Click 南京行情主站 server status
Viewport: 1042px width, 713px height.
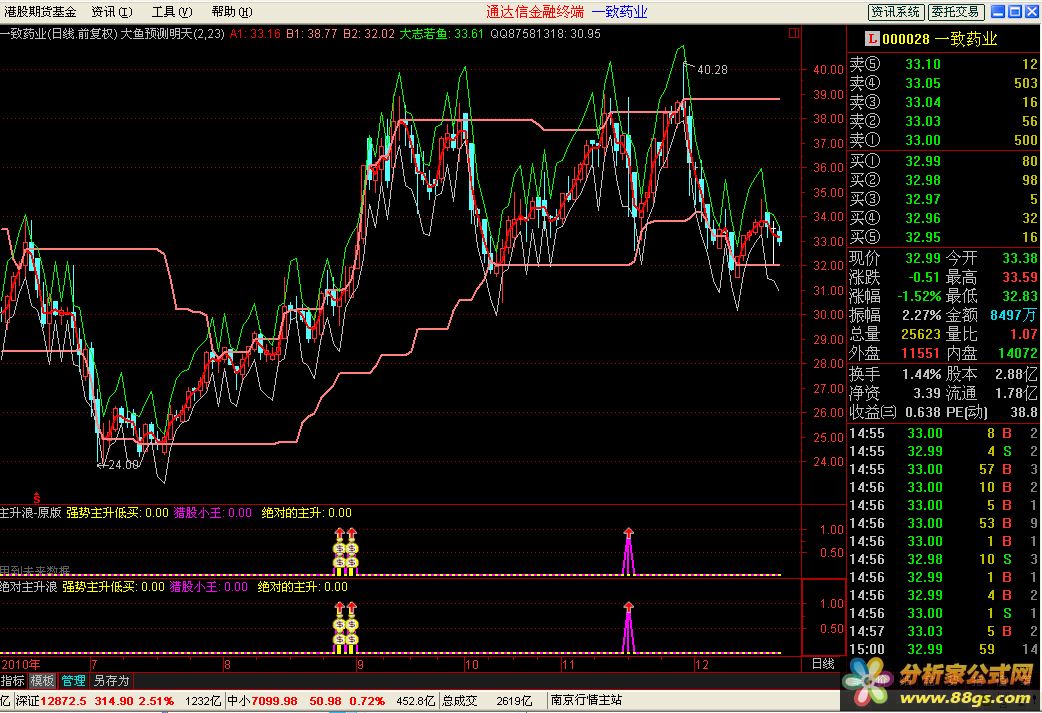587,700
